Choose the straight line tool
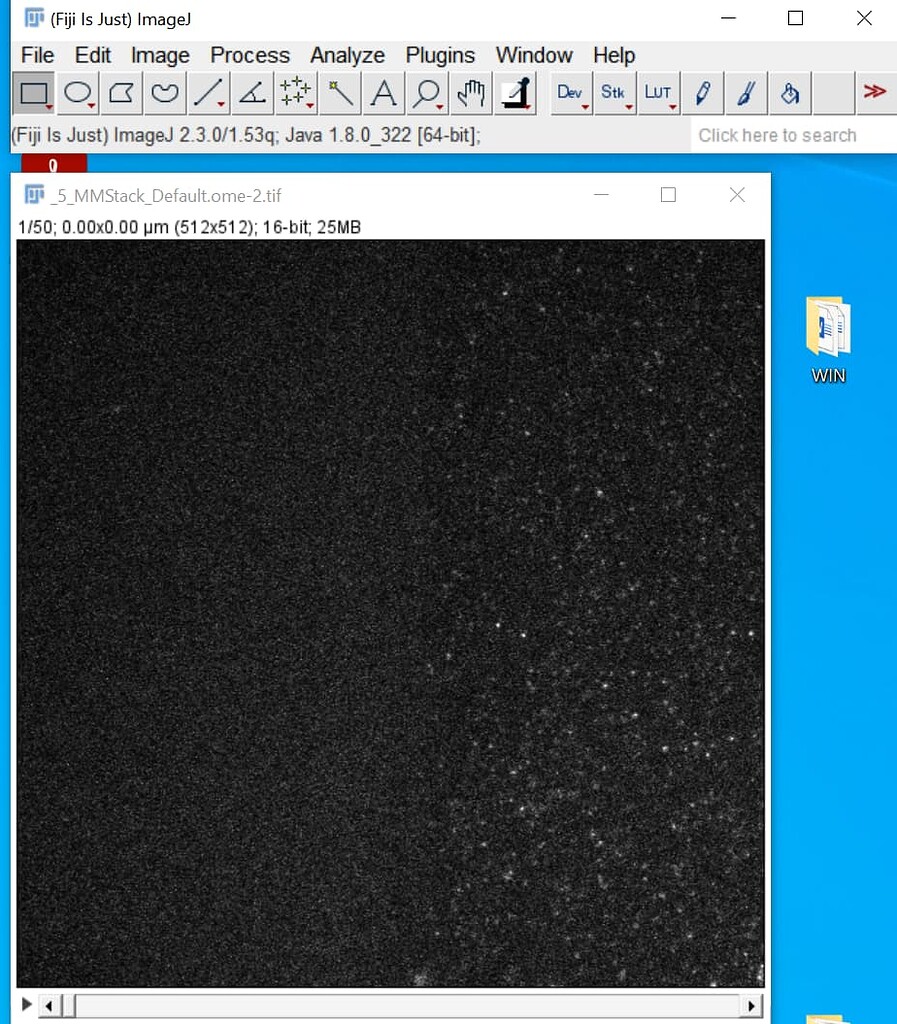Viewport: 897px width, 1024px height. point(207,93)
